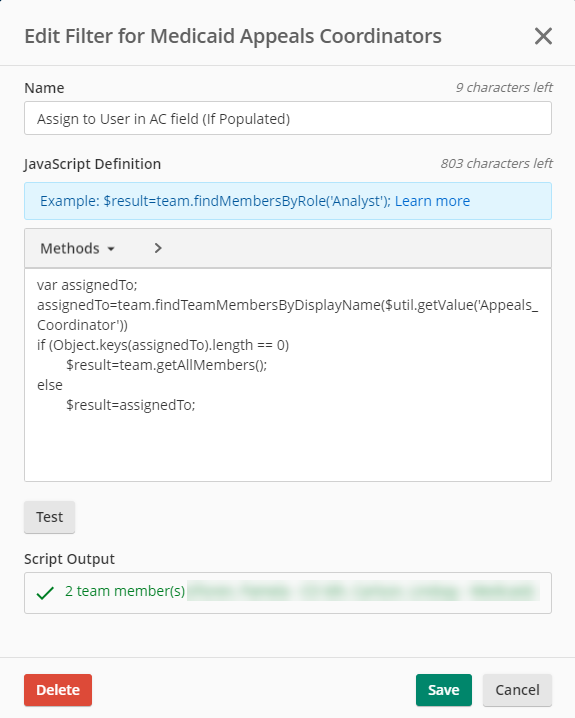The height and width of the screenshot is (718, 575).
Task: Click the '$result=assignedTo;' code line
Action: [x=130, y=405]
